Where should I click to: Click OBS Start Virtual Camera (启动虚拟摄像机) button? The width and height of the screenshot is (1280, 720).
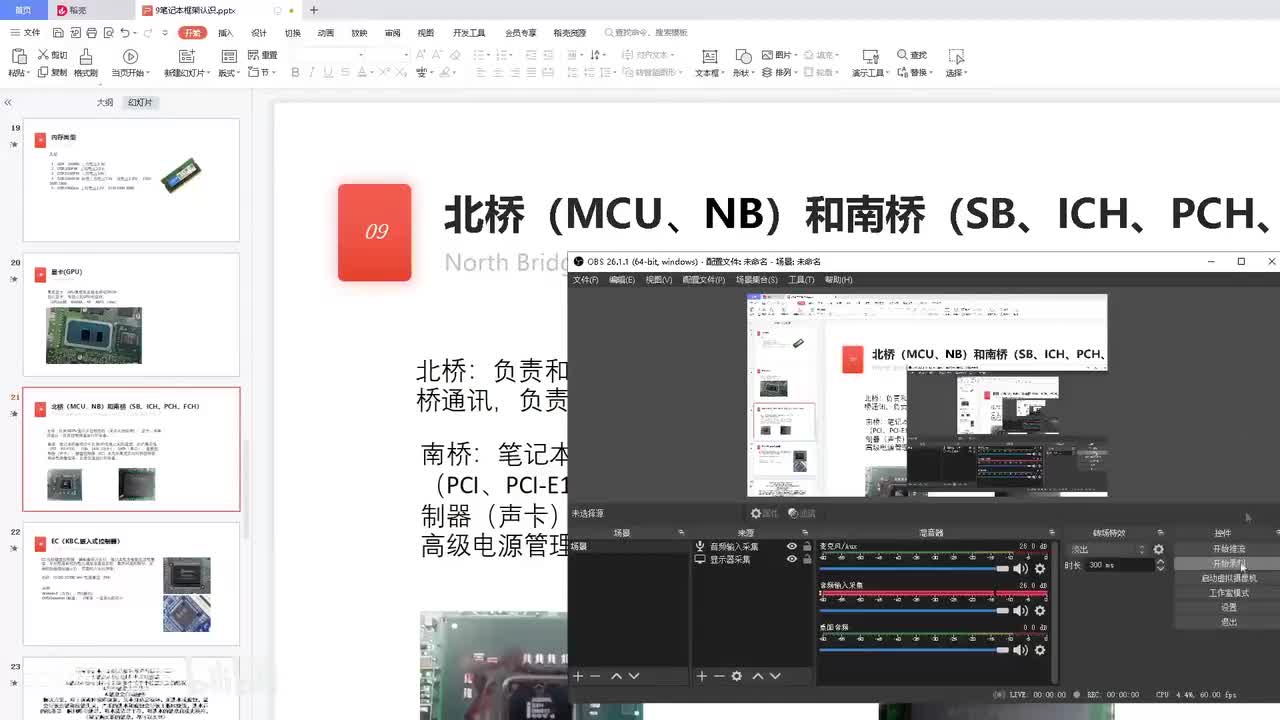tap(1229, 578)
